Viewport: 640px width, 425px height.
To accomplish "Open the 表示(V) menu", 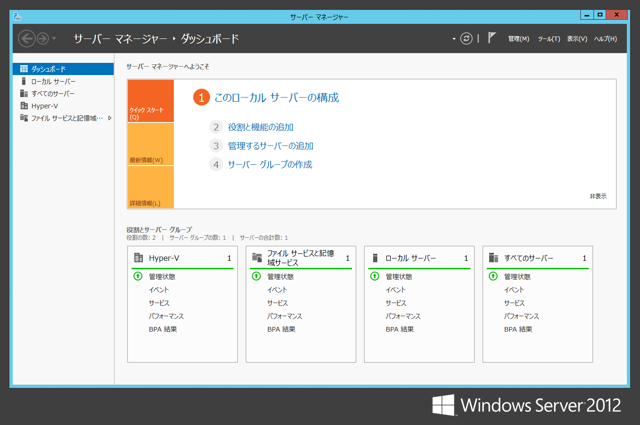I will click(577, 39).
